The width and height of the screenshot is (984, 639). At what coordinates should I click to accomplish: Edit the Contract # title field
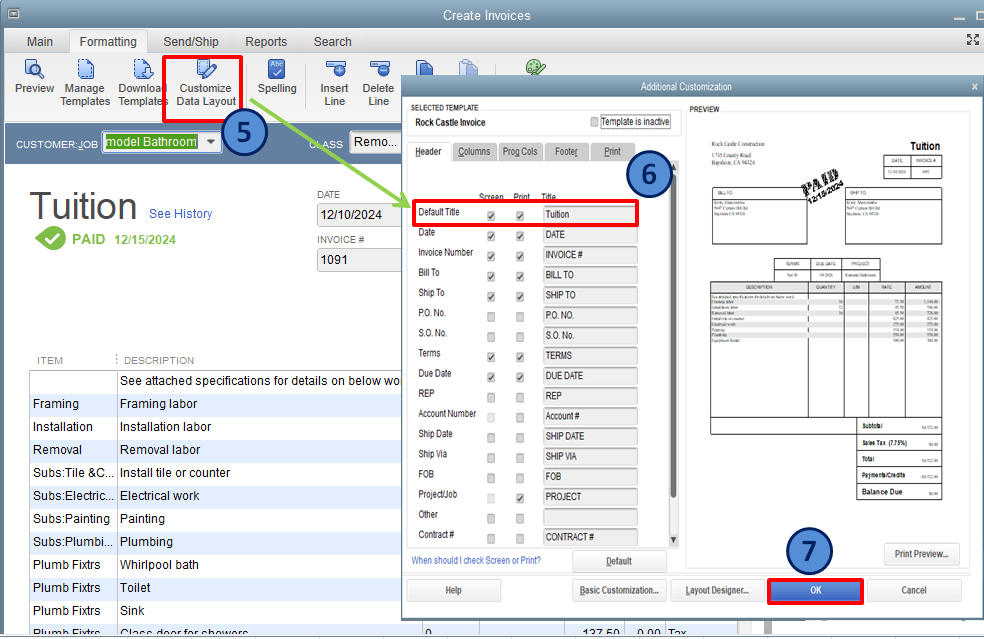591,537
